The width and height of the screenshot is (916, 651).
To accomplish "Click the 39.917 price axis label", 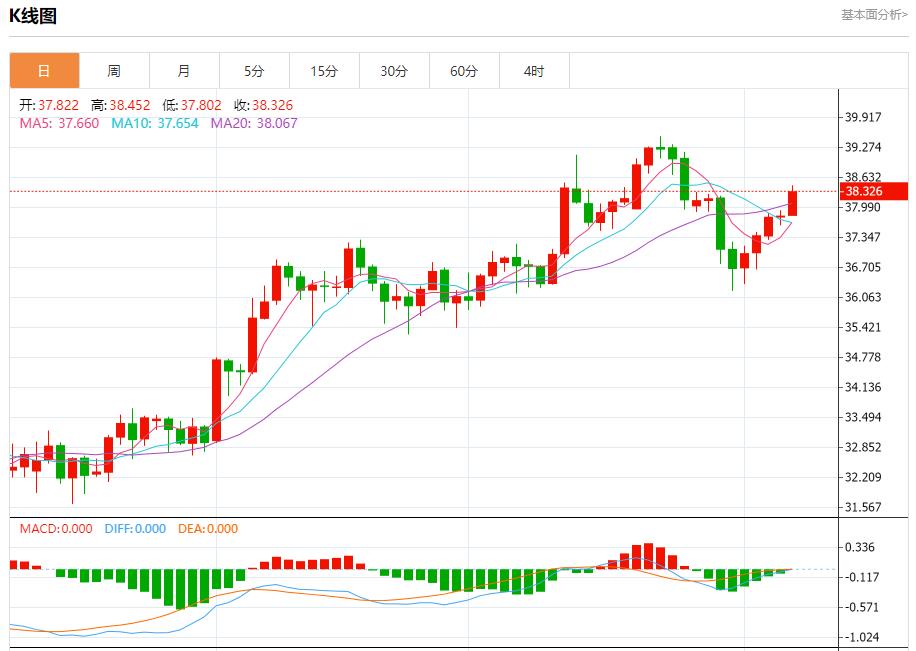I will 864,116.
